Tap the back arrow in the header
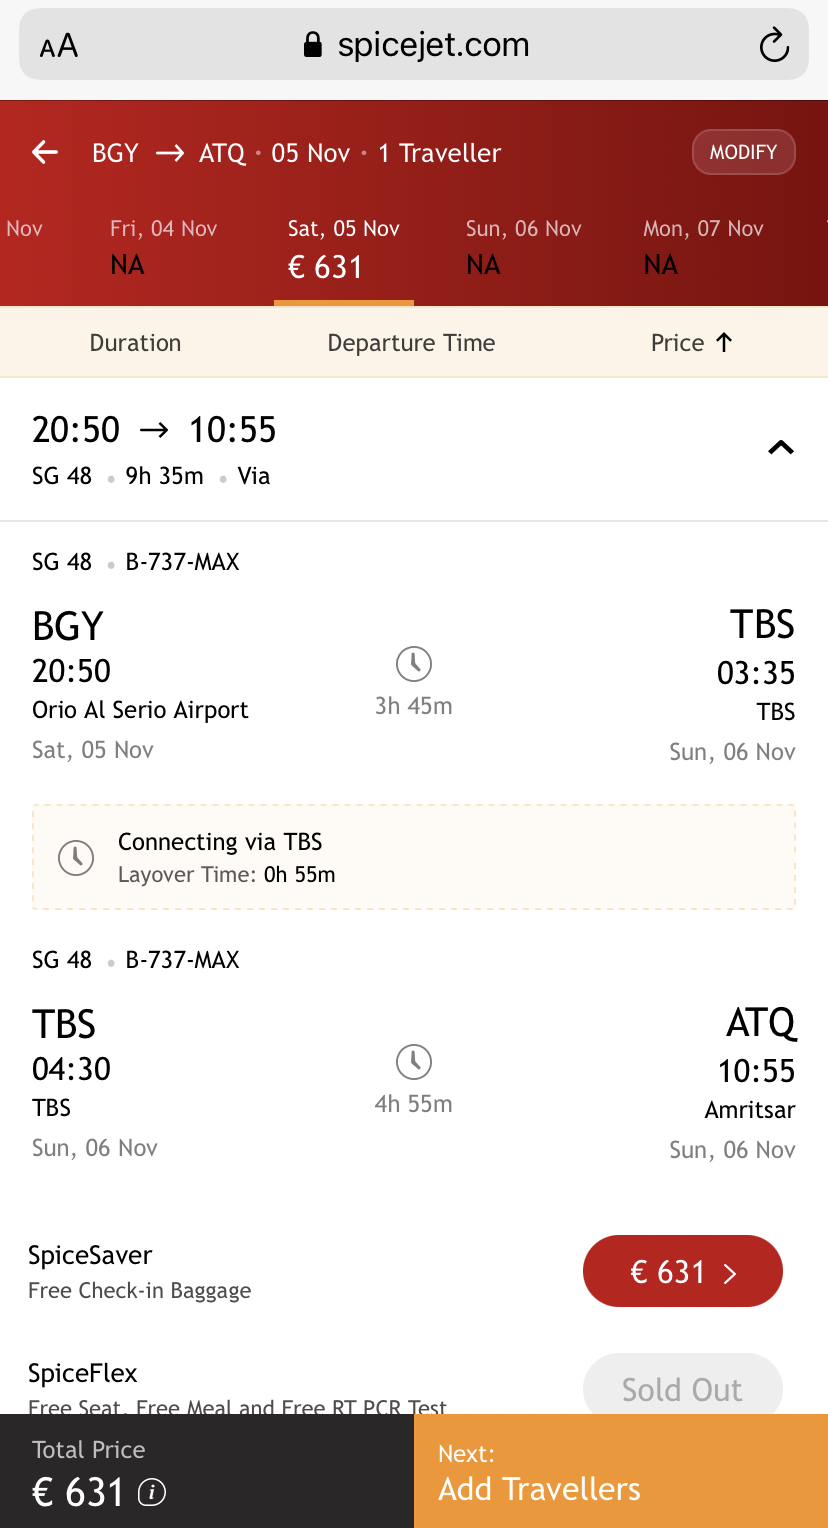Screen dimensions: 828x1528 (45, 153)
